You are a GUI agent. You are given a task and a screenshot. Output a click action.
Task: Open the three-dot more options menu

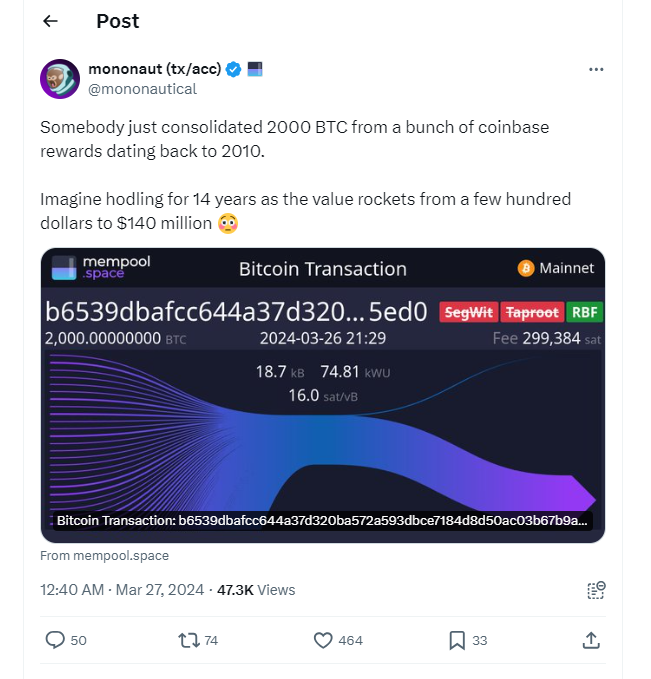tap(596, 69)
